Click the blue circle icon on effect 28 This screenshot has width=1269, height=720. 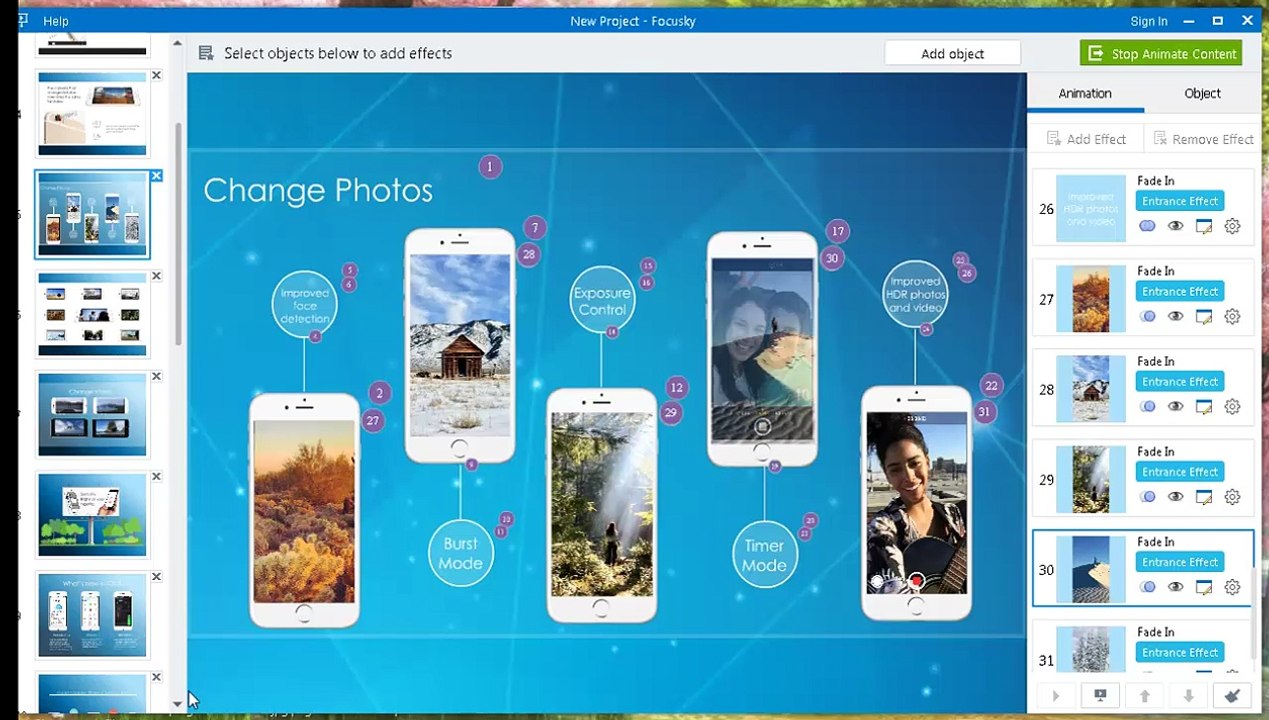point(1148,406)
